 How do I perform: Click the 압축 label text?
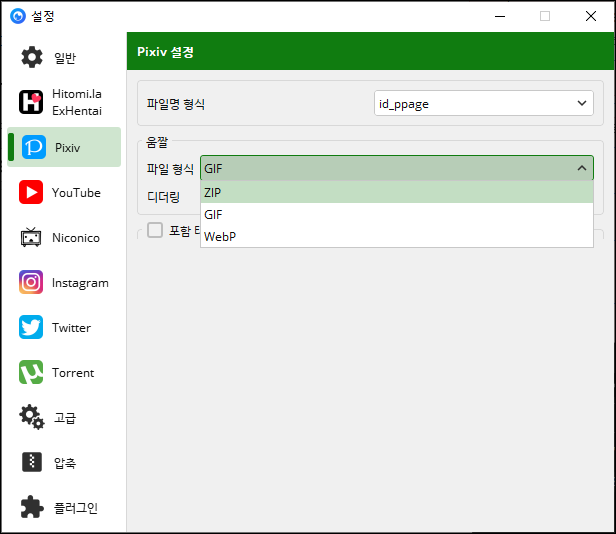(x=65, y=463)
